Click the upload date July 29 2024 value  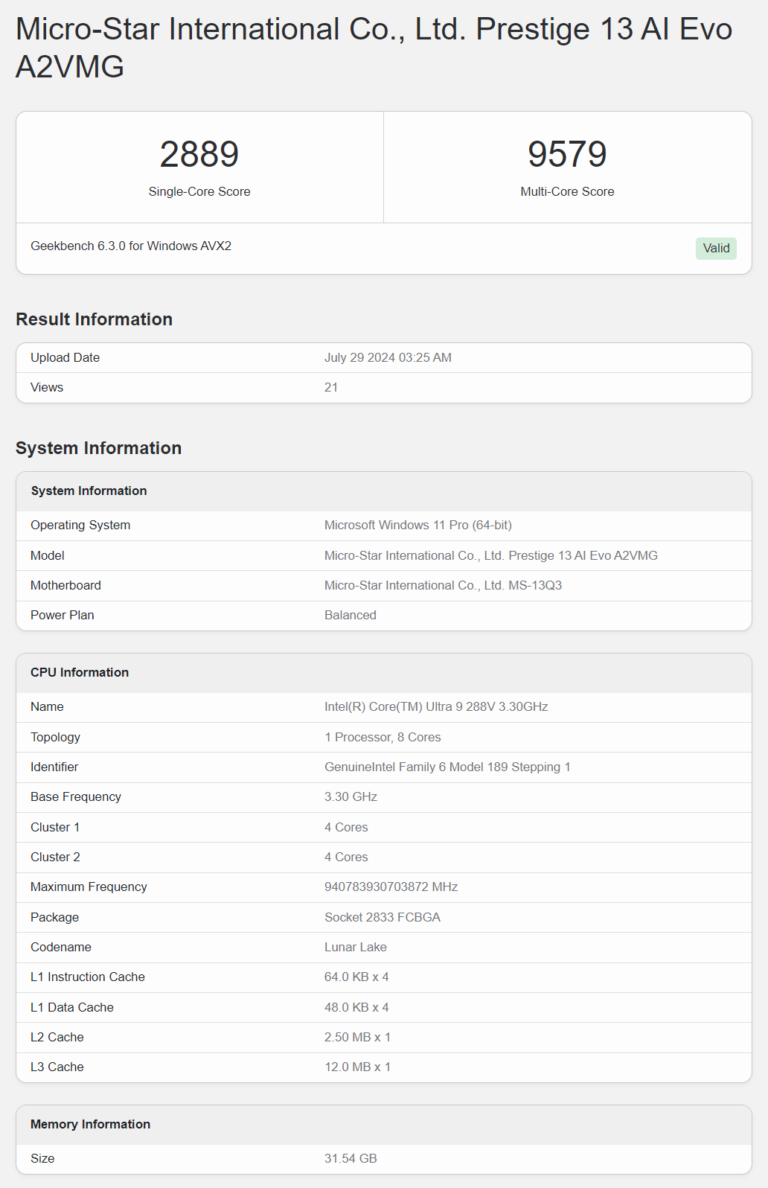(388, 357)
